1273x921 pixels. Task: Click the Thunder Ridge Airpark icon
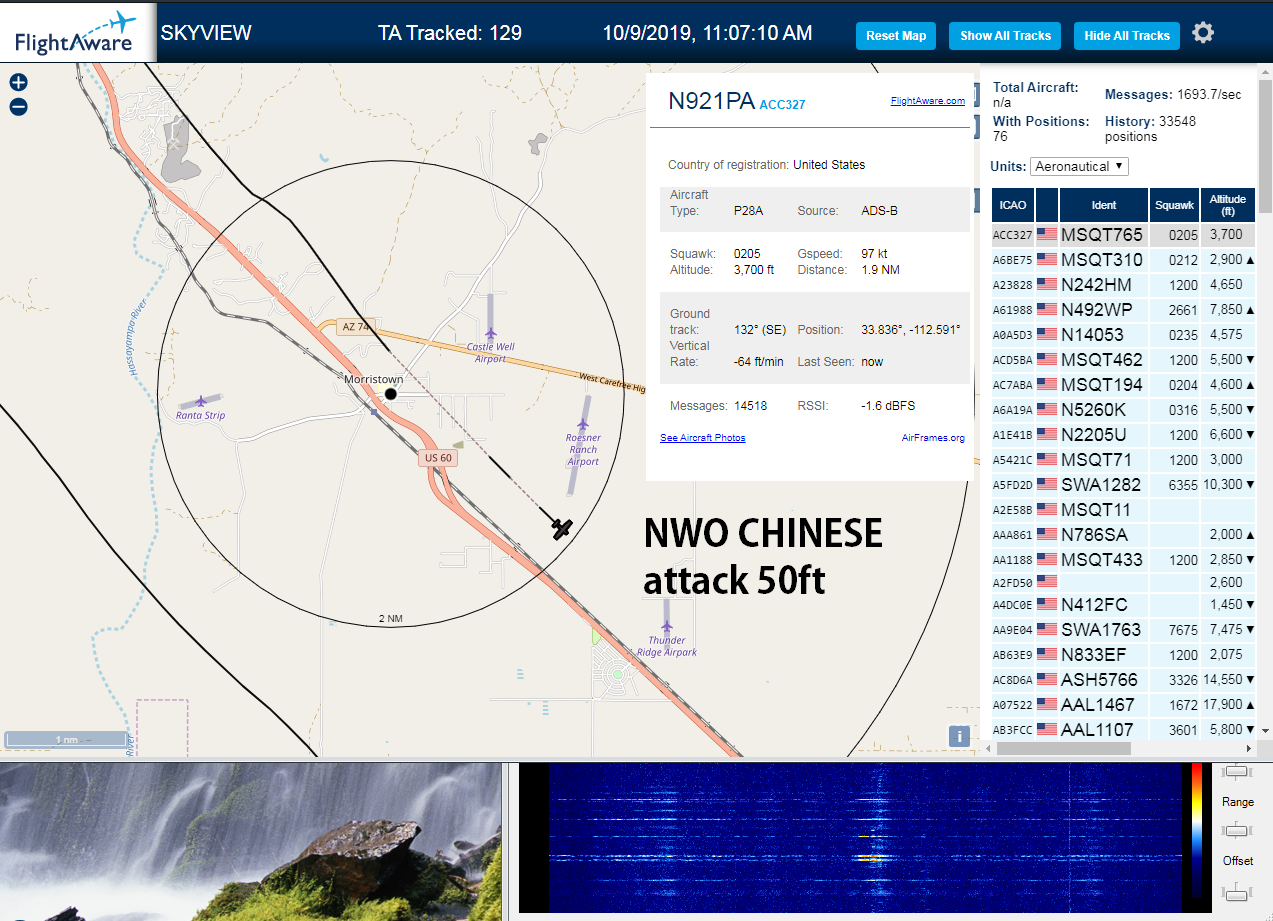[x=667, y=626]
